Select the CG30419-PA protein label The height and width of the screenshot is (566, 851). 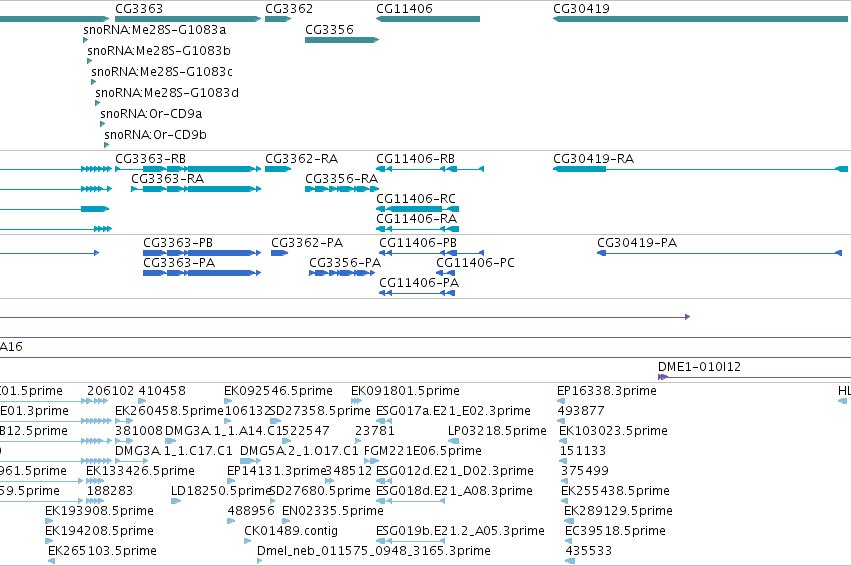637,243
